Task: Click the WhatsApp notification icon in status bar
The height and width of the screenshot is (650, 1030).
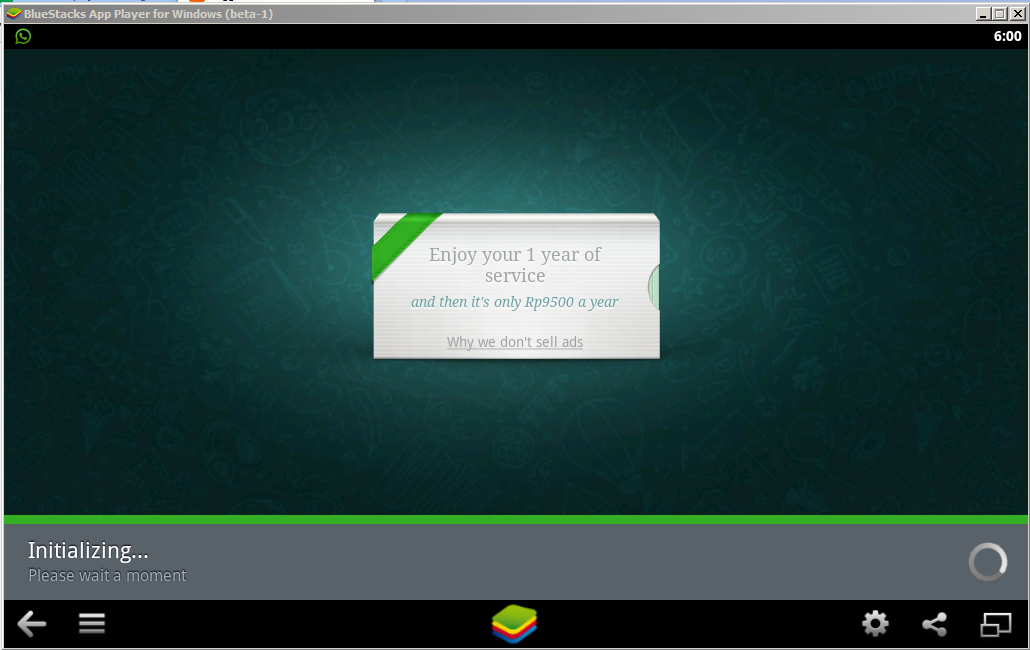Action: tap(23, 37)
